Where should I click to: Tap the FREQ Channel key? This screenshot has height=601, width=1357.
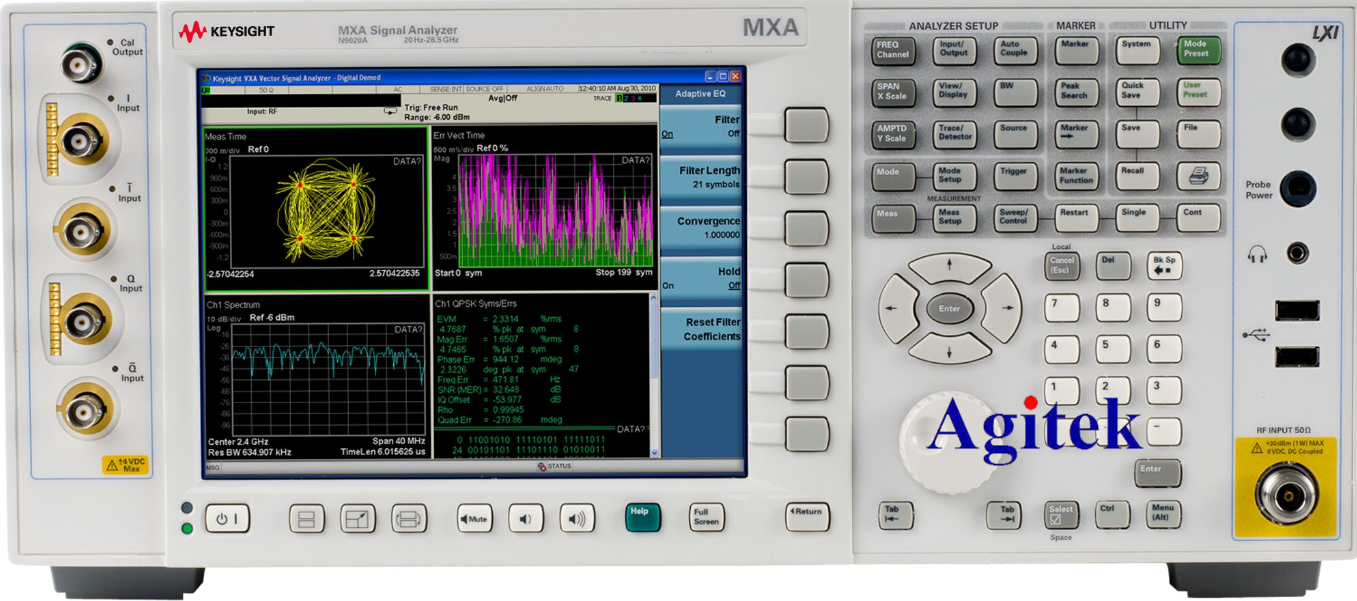(x=892, y=49)
